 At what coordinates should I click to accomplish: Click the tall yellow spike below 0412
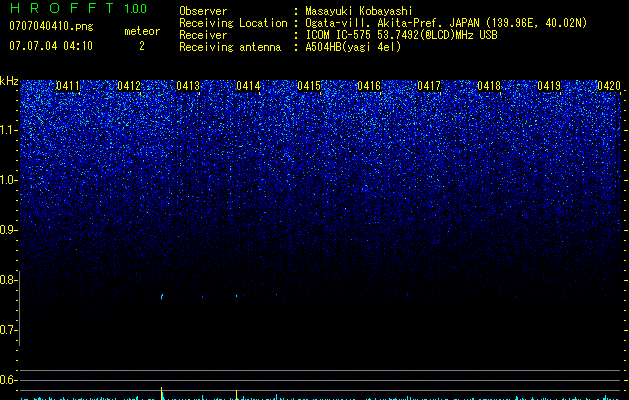click(162, 393)
